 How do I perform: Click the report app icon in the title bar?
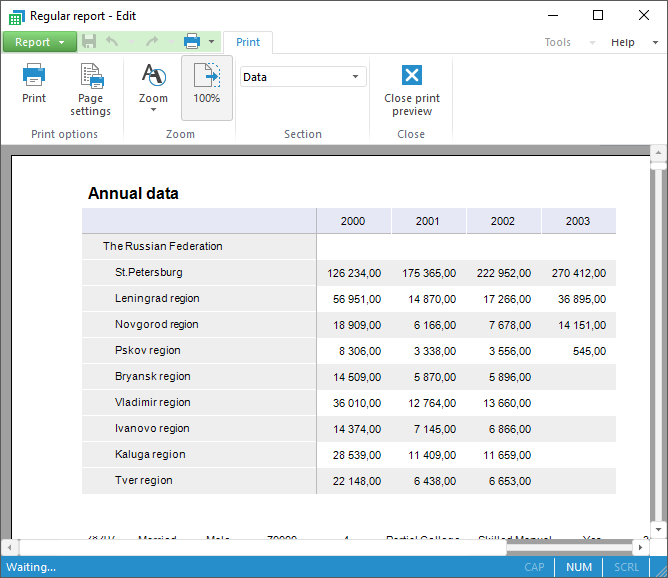(16, 16)
